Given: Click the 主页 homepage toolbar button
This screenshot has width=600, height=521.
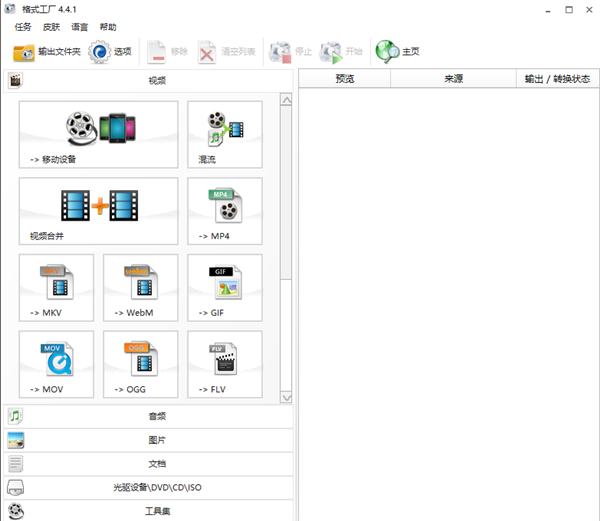Looking at the screenshot, I should click(x=398, y=51).
